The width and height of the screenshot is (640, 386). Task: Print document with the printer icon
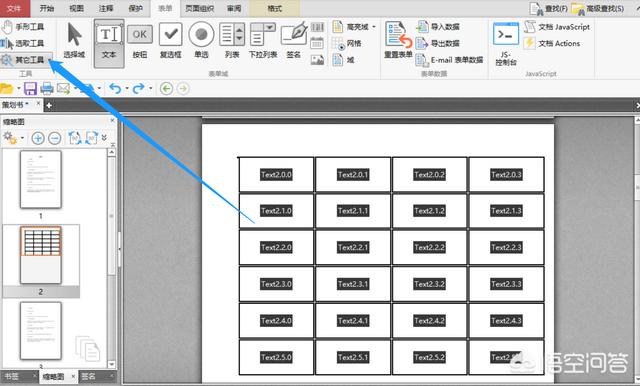(47, 88)
